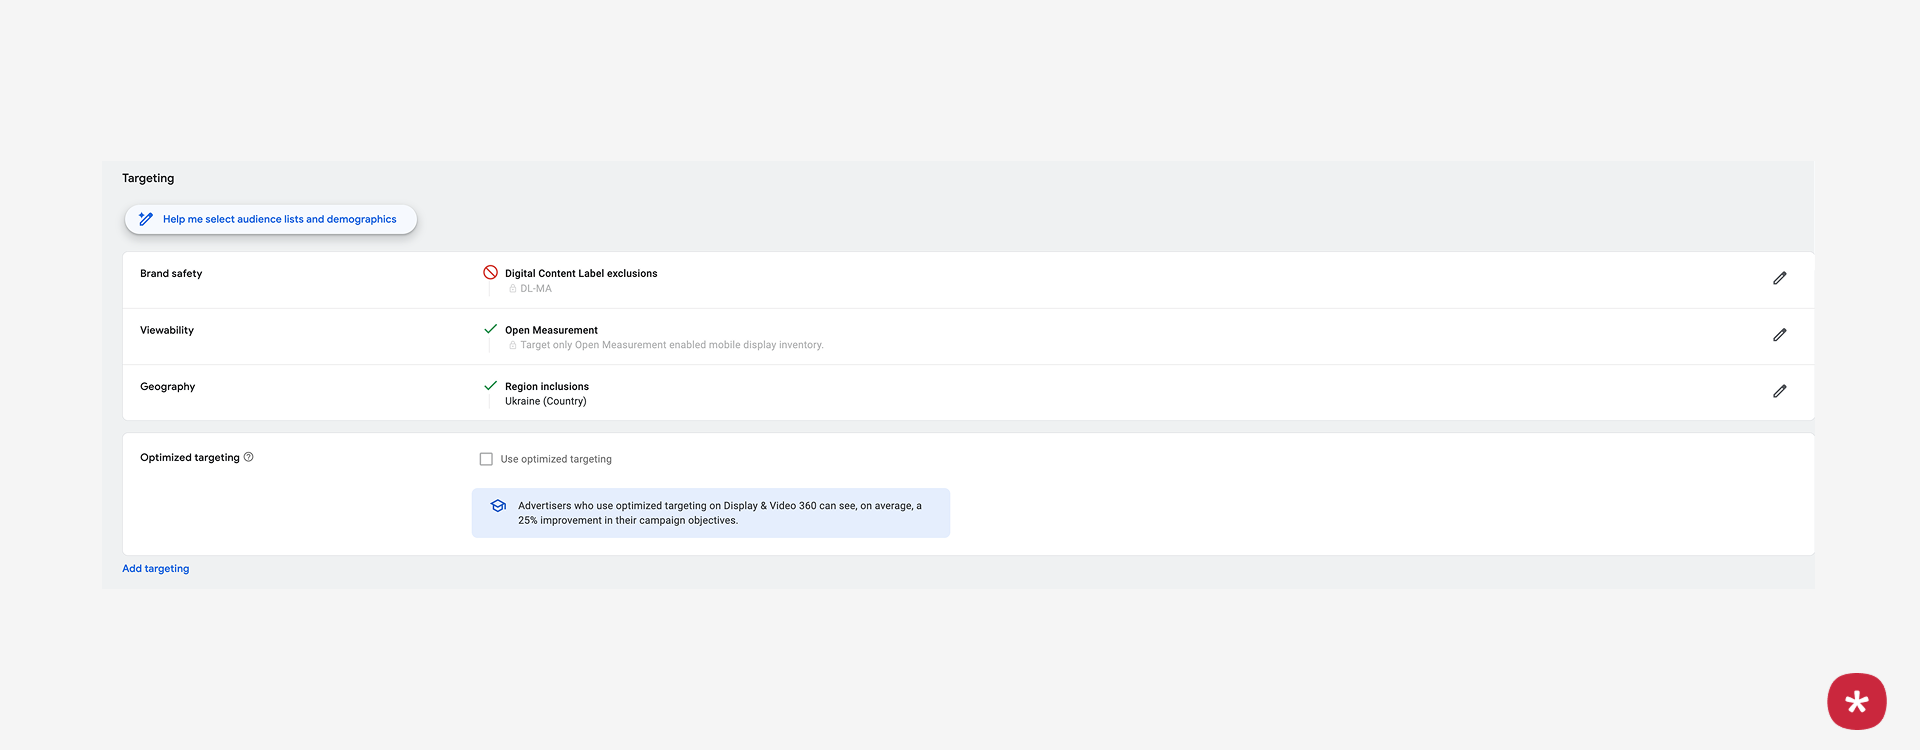1920x750 pixels.
Task: Click the graduation cap icon in the info banner
Action: (498, 506)
